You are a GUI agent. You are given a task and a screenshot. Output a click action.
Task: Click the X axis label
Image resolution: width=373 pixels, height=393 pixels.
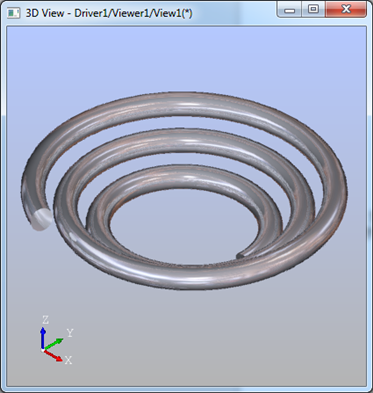click(x=68, y=360)
